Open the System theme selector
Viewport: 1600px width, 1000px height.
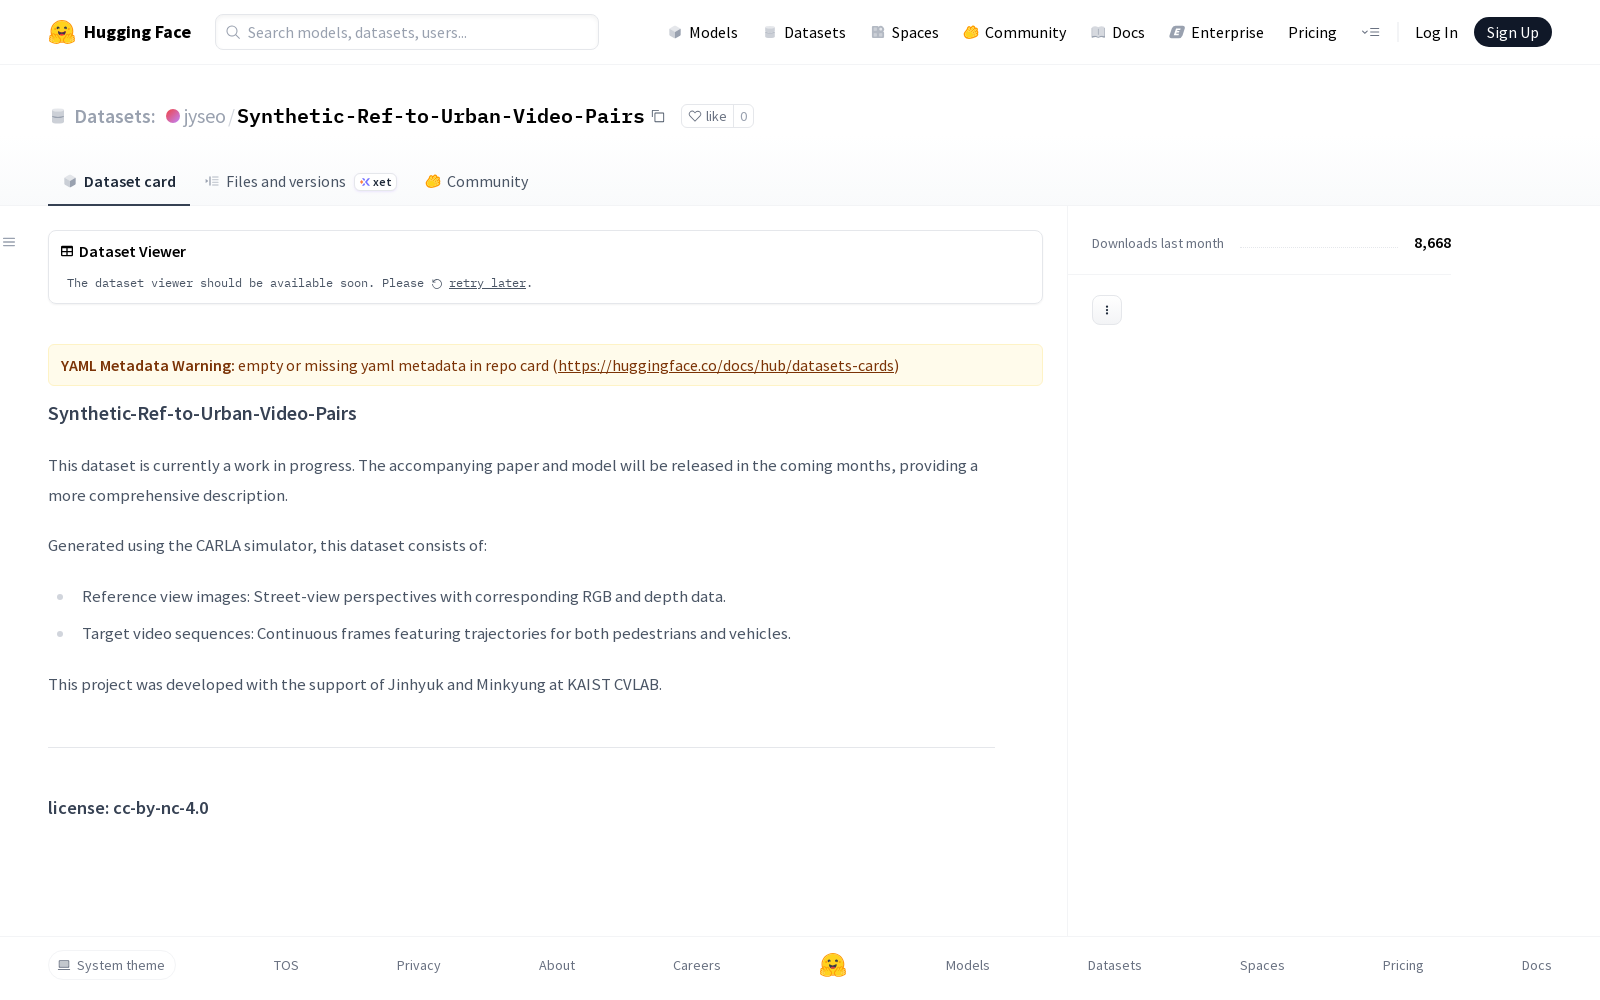pyautogui.click(x=112, y=965)
